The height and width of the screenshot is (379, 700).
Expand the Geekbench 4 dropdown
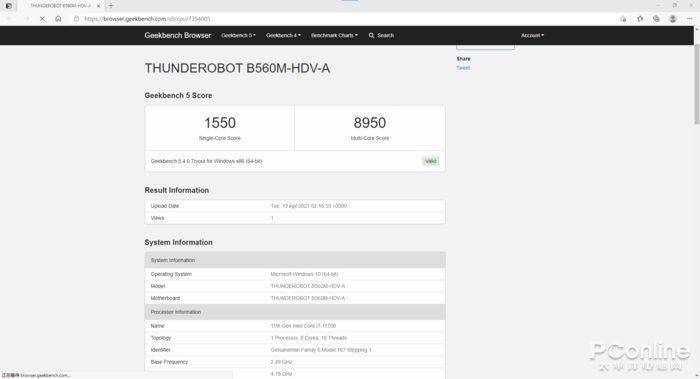click(283, 35)
